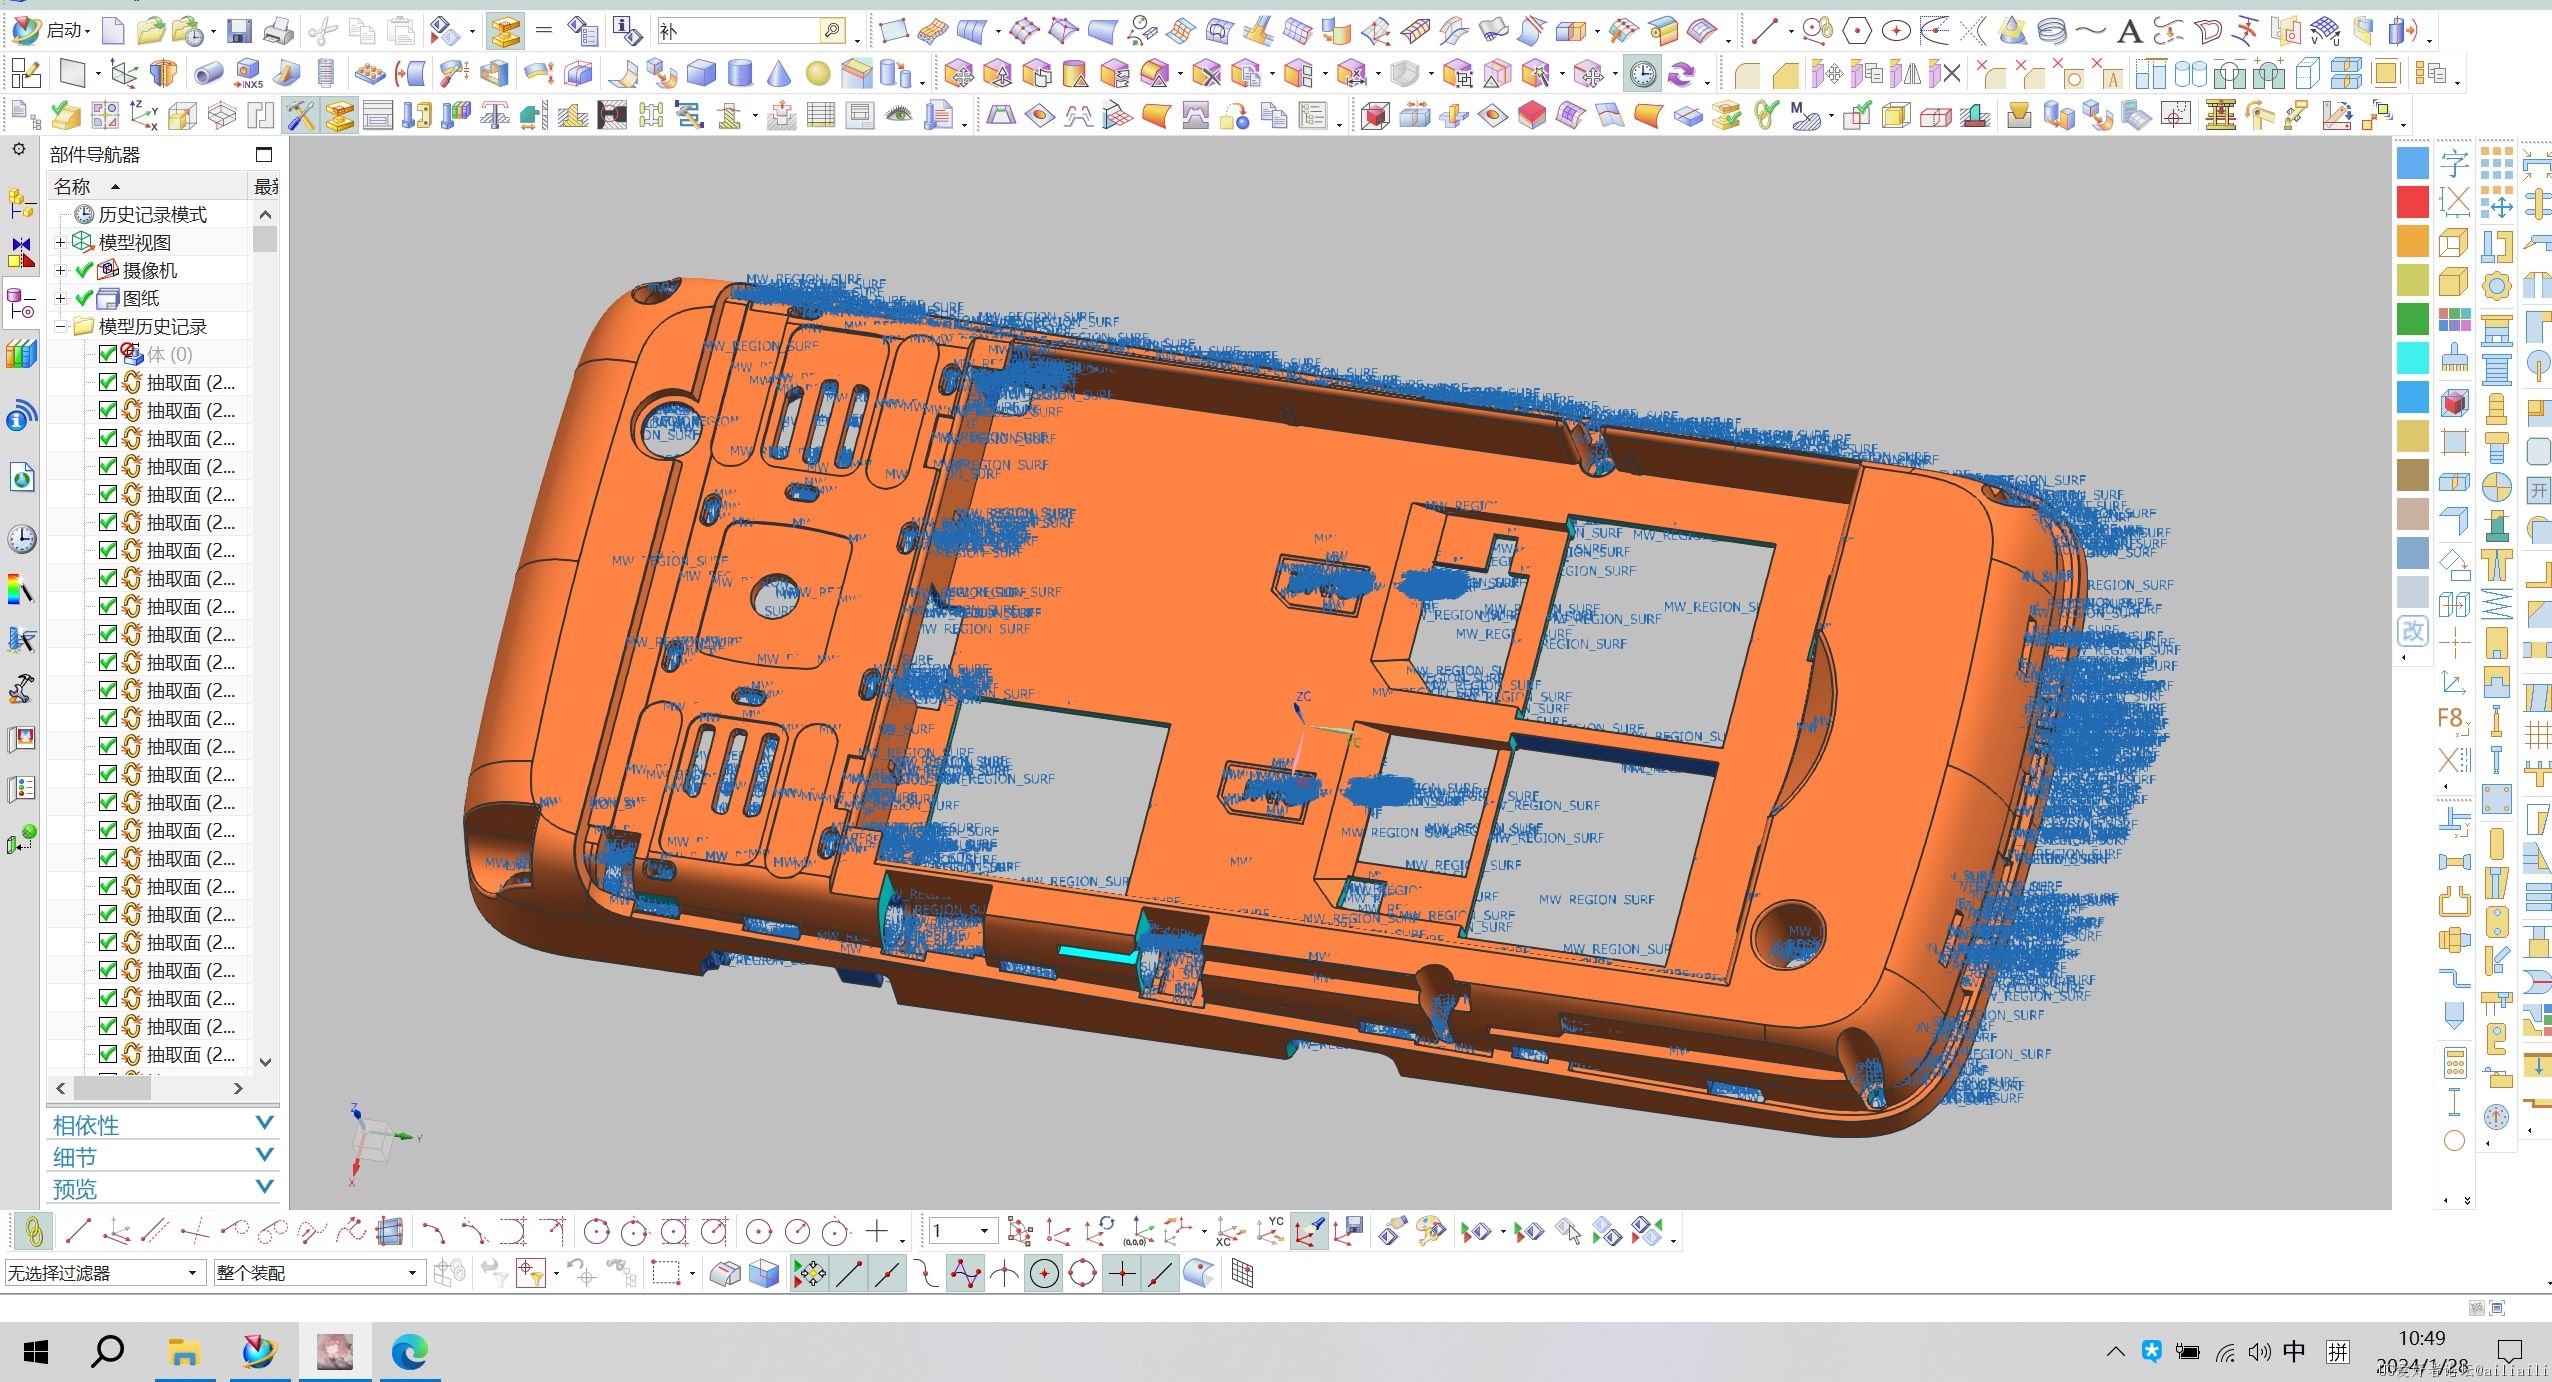Open the 无选择过滤器 dropdown

click(x=104, y=1273)
